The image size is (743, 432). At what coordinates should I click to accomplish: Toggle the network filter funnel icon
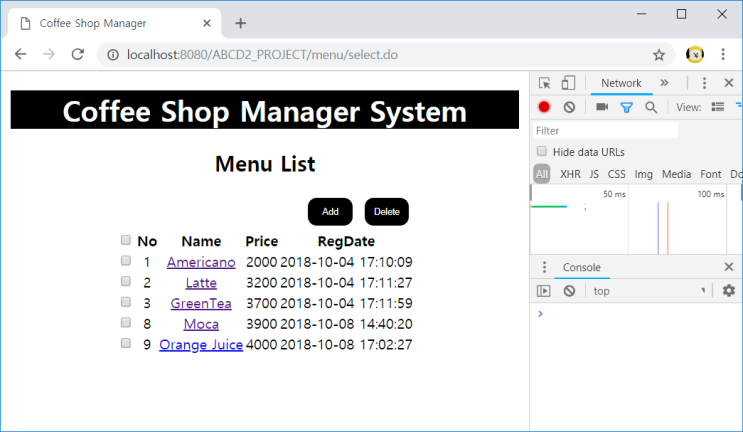point(626,107)
